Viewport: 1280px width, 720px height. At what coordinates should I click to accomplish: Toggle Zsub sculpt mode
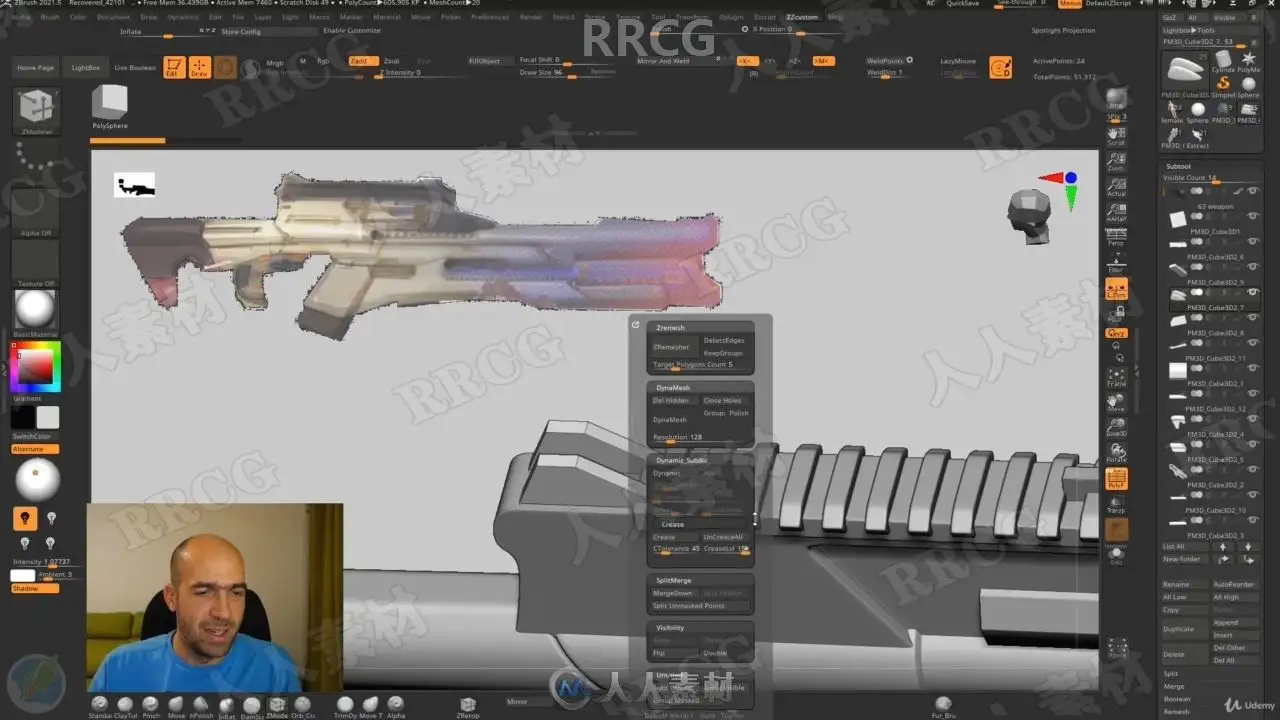[x=391, y=61]
